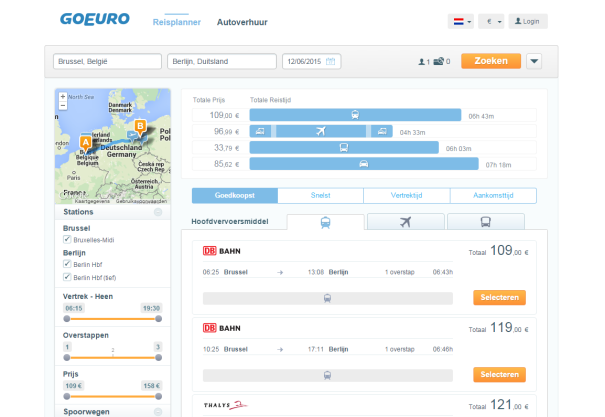Click the plane icon in 96,99 € bar
The width and height of the screenshot is (605, 417).
pyautogui.click(x=321, y=131)
